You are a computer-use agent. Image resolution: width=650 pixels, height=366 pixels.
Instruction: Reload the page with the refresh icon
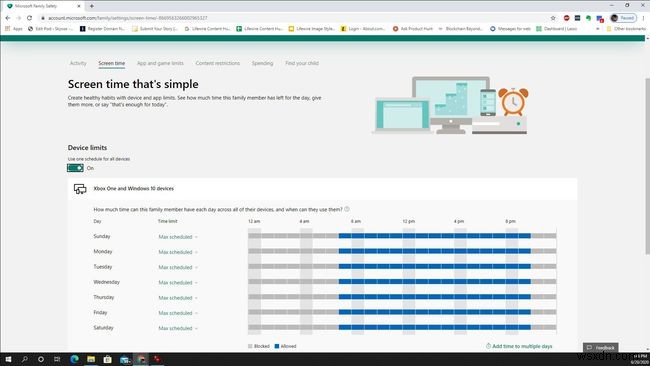(x=29, y=18)
